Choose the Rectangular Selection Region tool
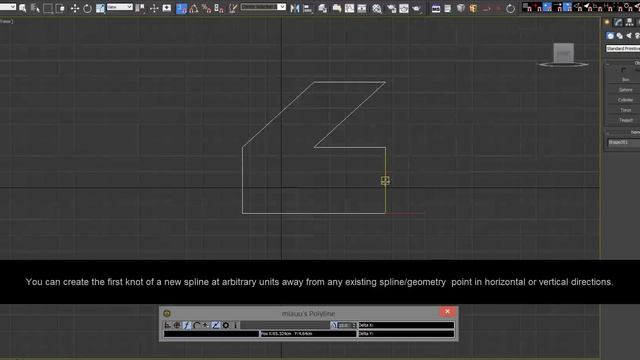The image size is (640, 360). 48,8
